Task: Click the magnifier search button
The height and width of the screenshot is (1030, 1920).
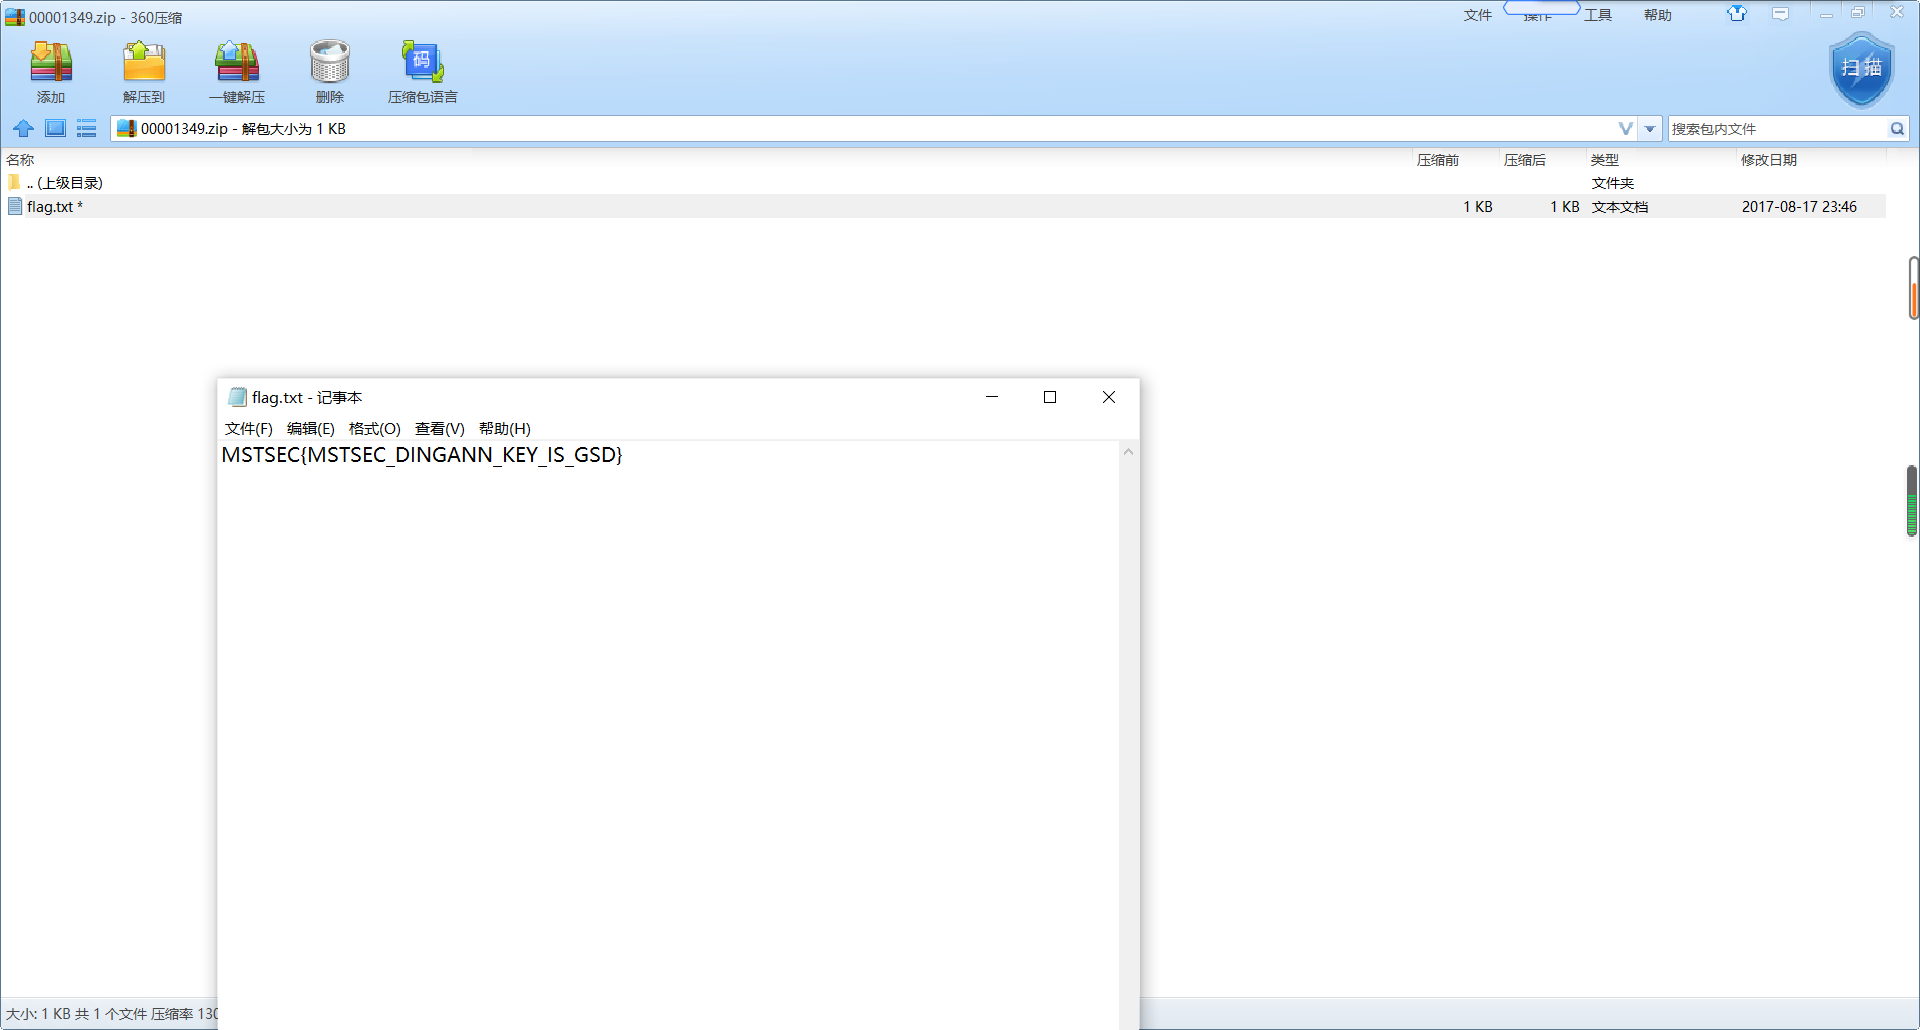Action: [x=1897, y=129]
